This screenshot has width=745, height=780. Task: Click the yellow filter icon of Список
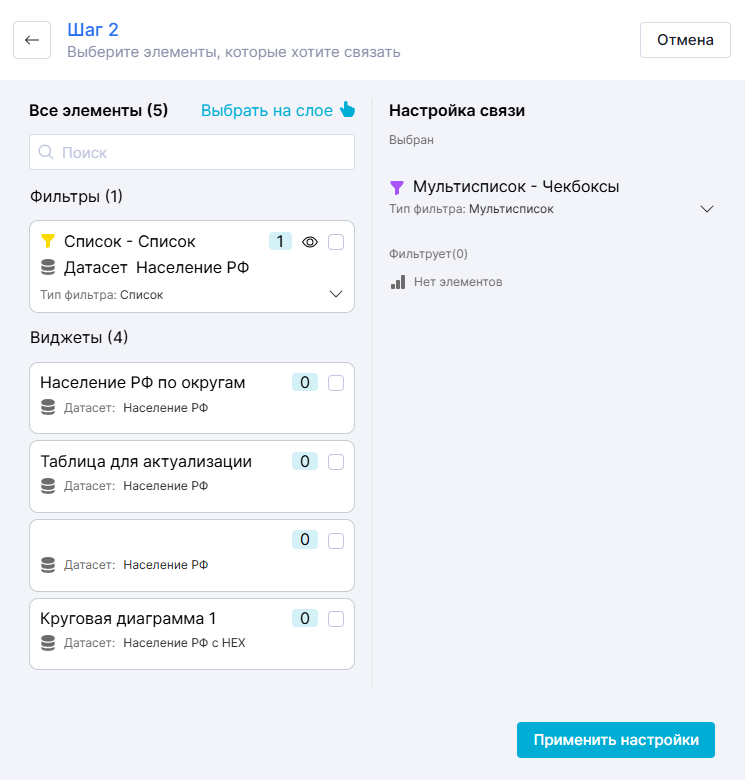tap(47, 241)
